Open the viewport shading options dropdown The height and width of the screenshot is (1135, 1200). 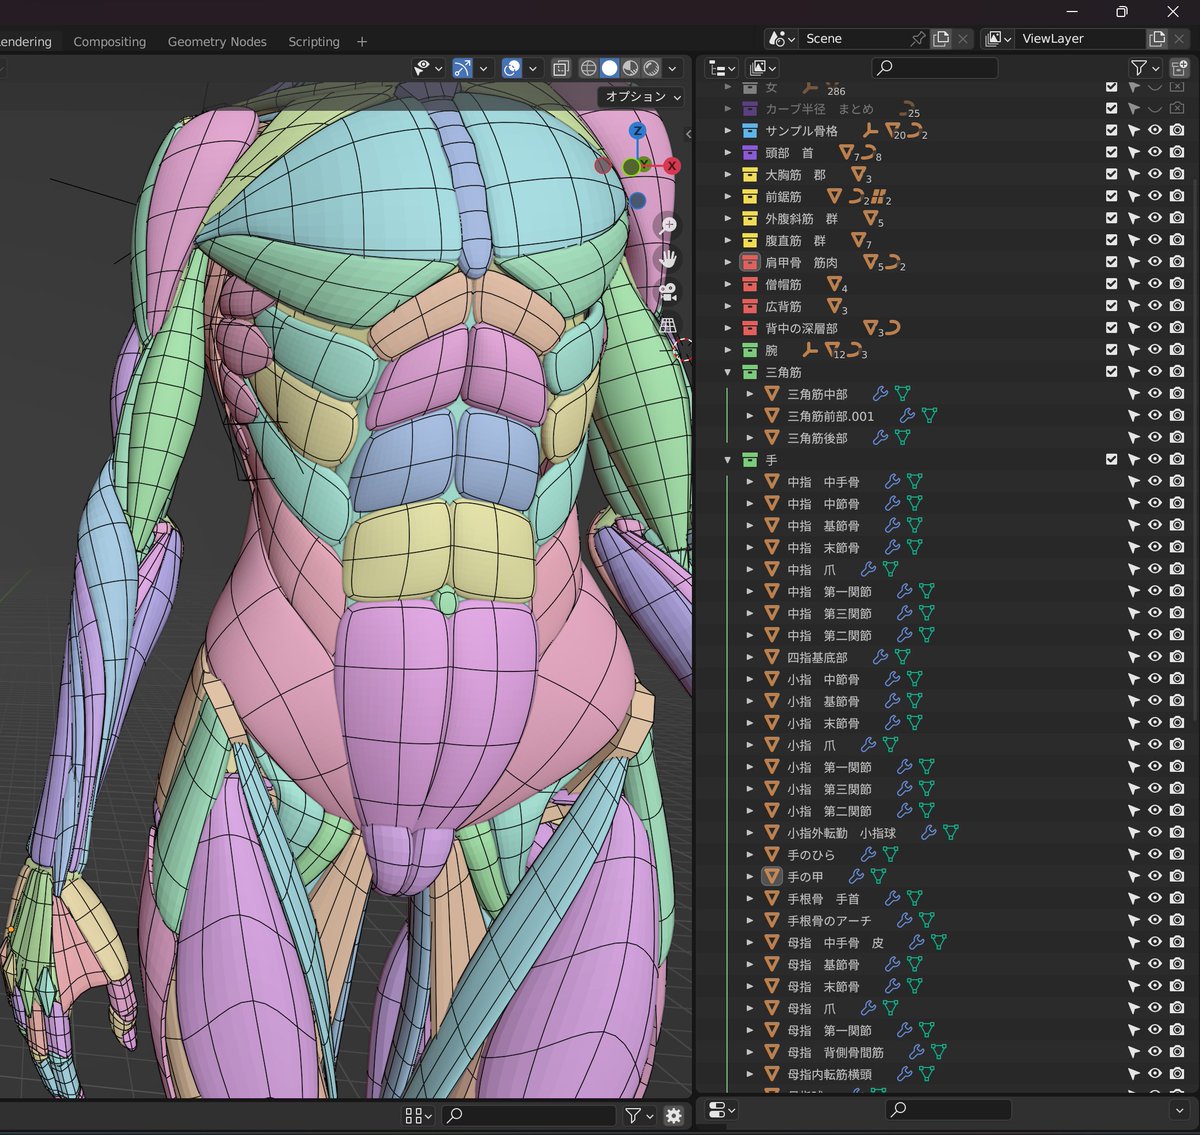673,68
